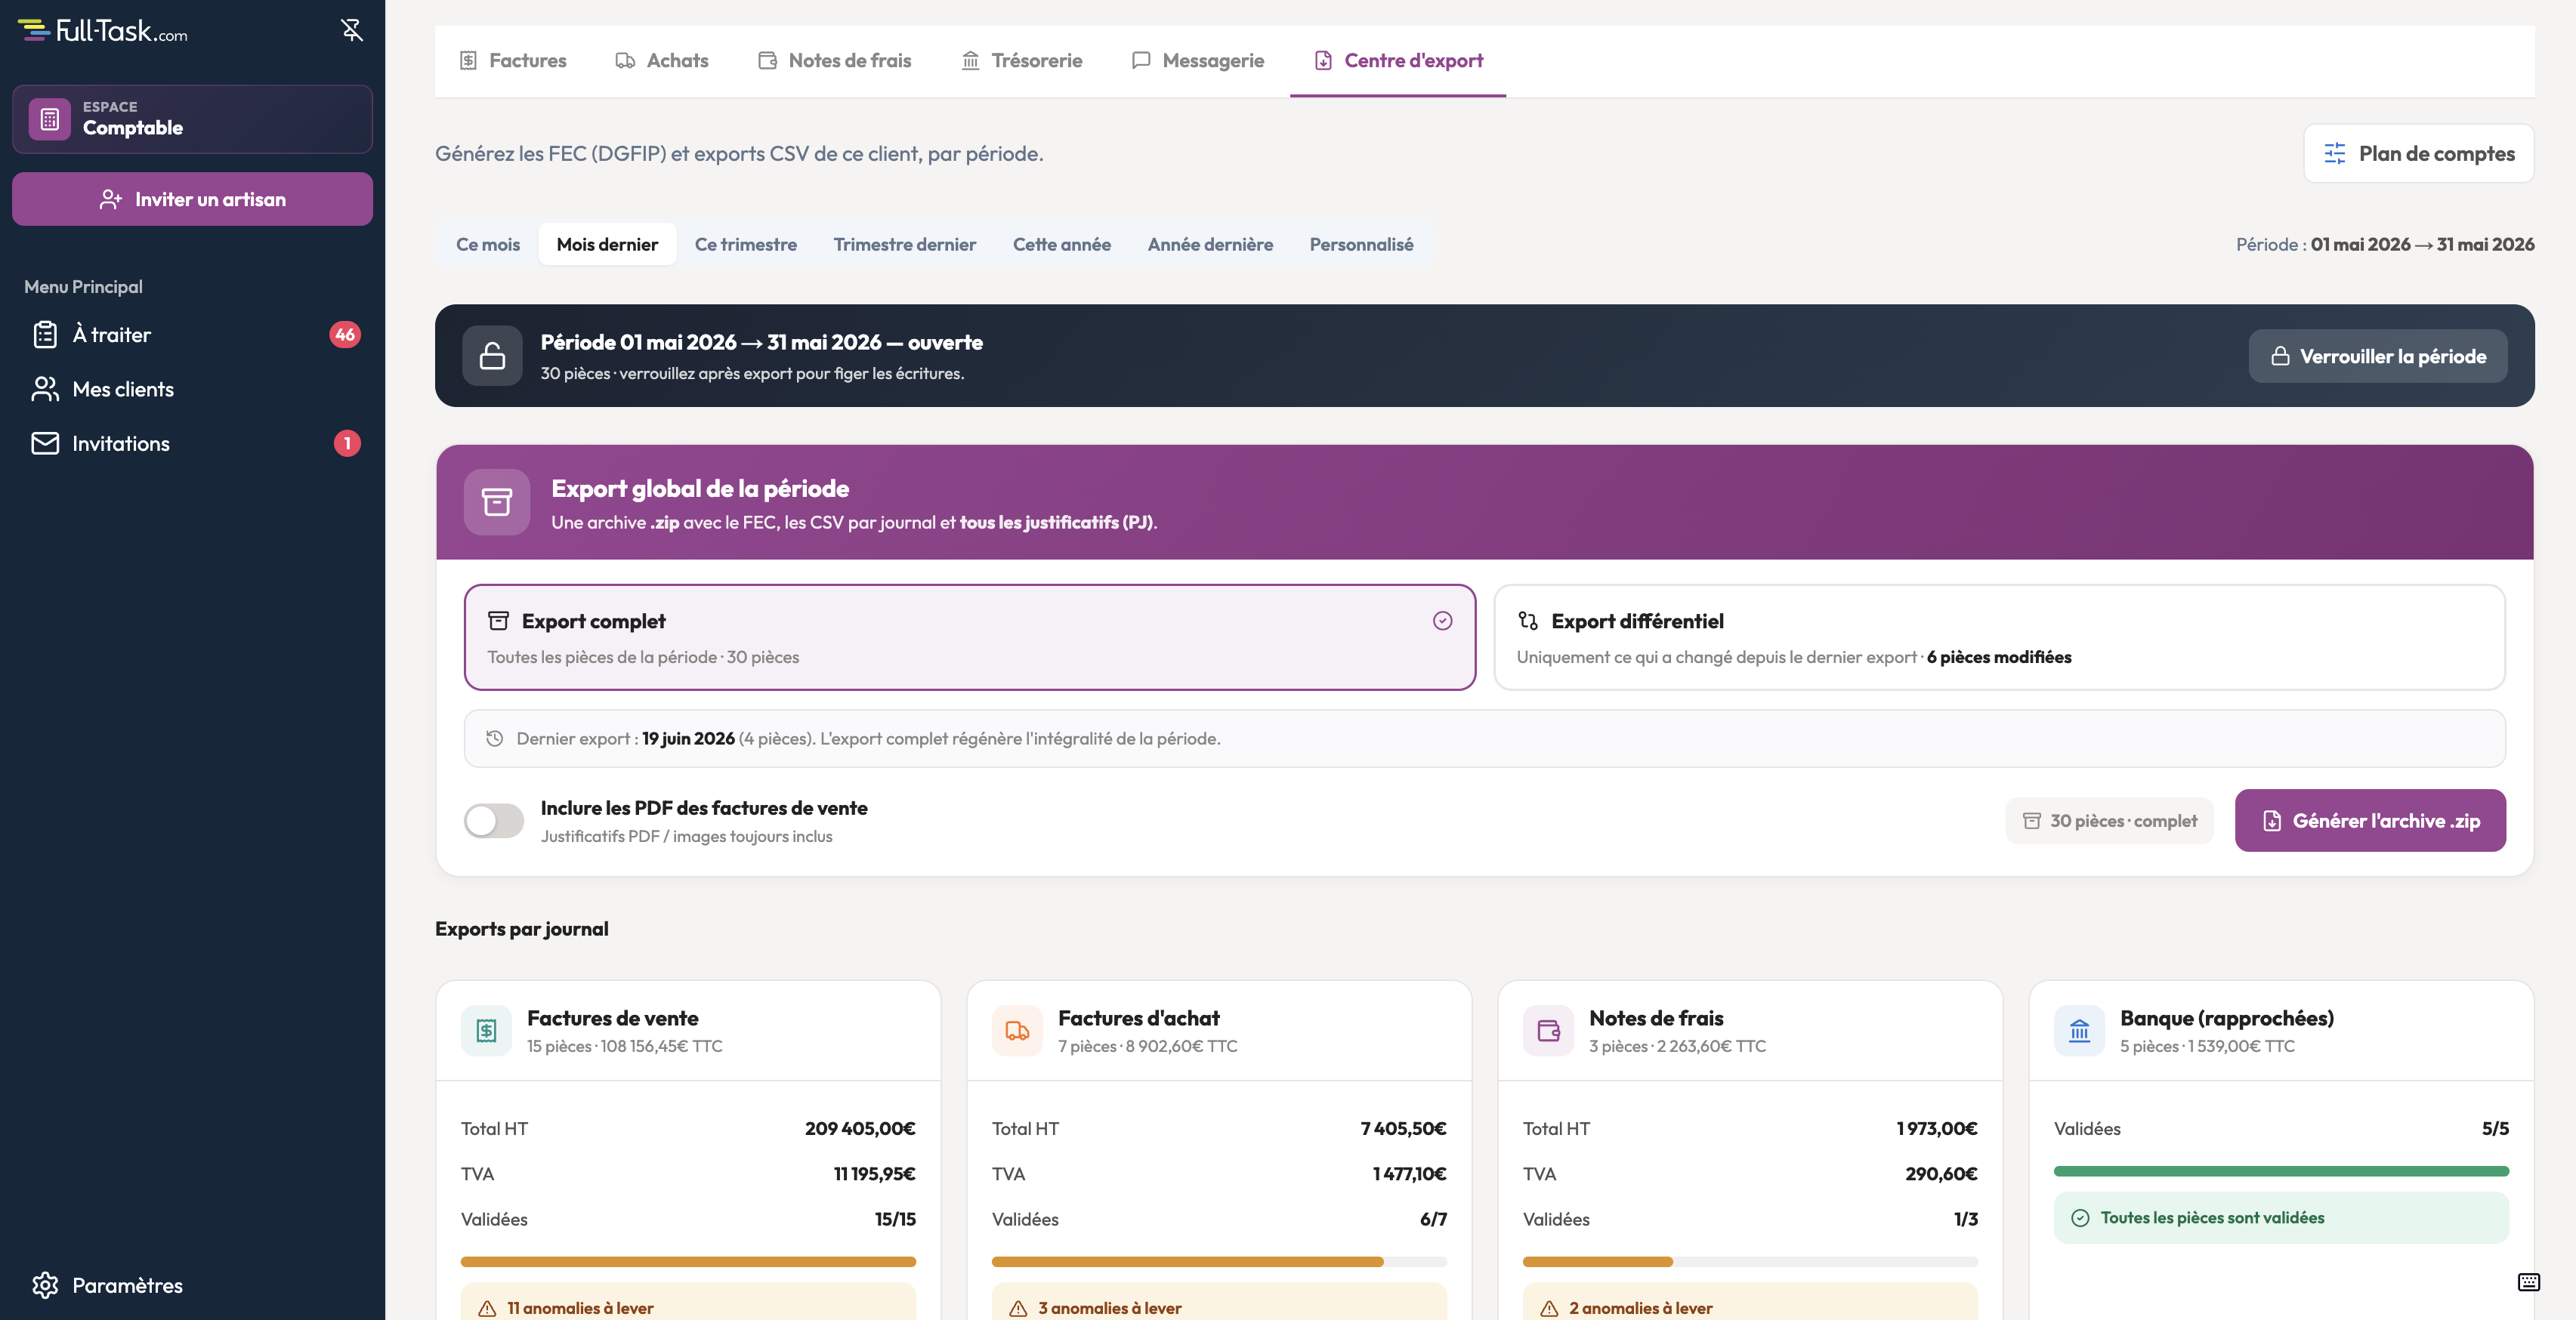
Task: Click the archive icon in Export global header
Action: tap(497, 502)
